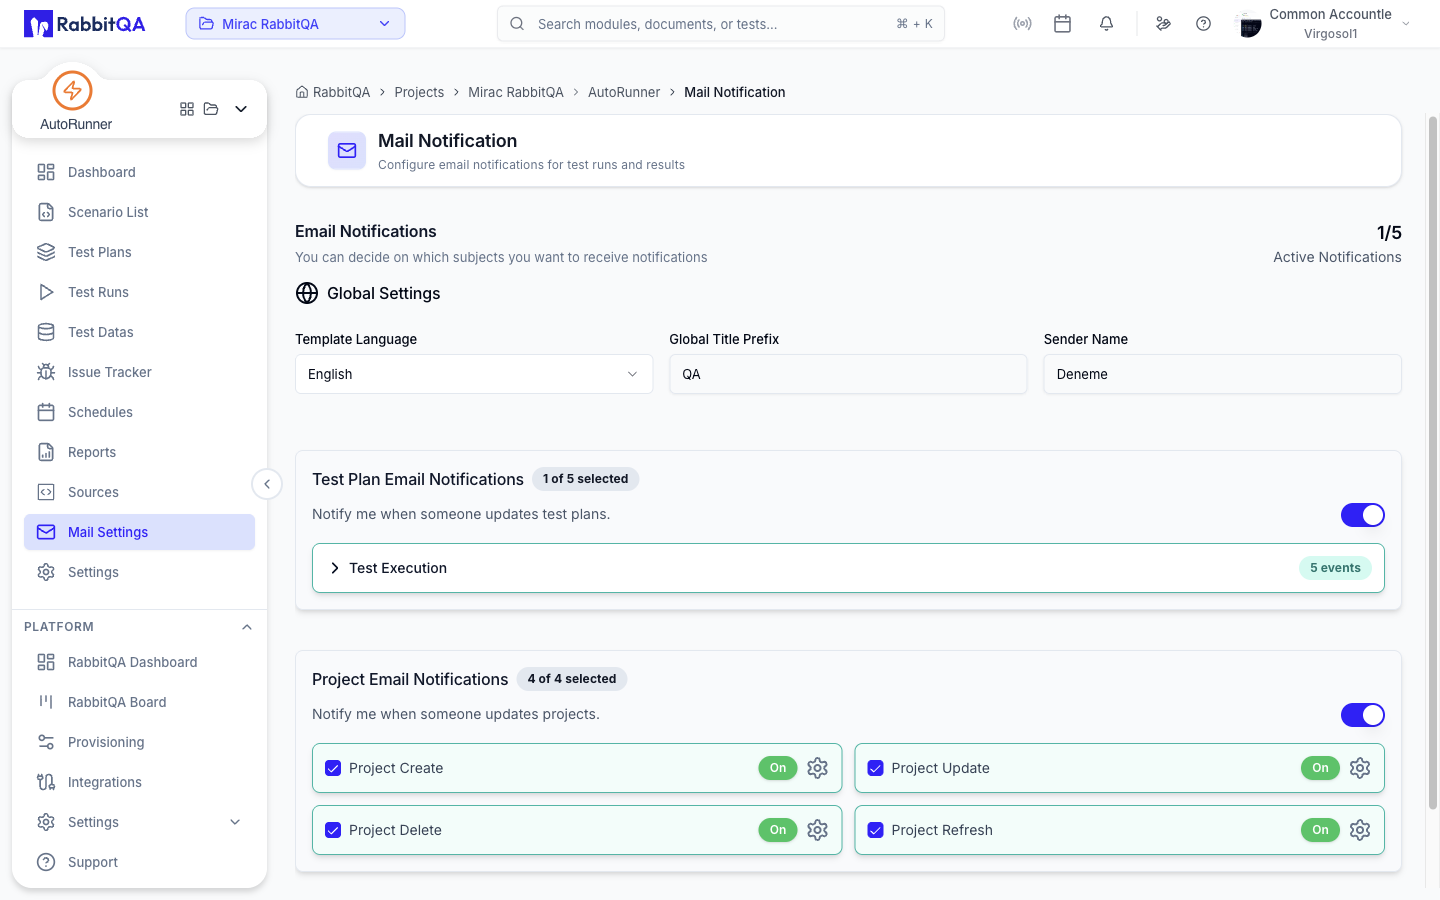
Task: Open the broadcast signal icon in header
Action: click(x=1022, y=24)
